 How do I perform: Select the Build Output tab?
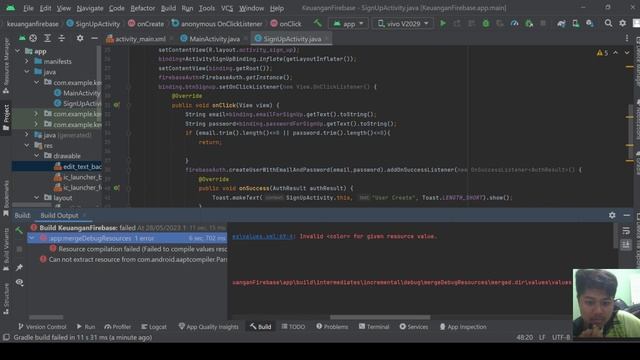tap(59, 215)
